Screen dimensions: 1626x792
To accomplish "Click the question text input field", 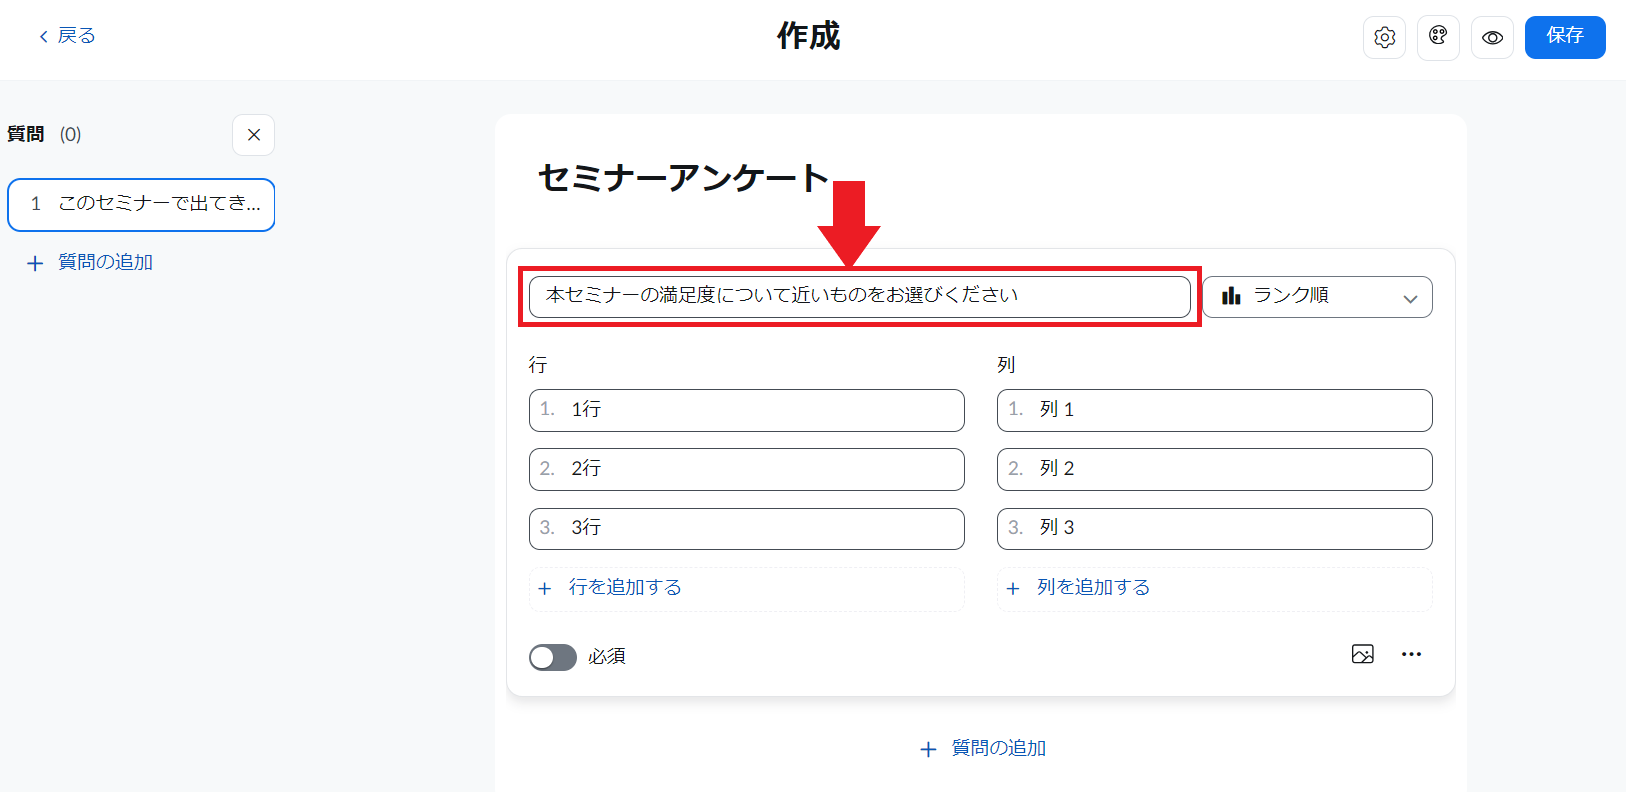I will [x=860, y=297].
